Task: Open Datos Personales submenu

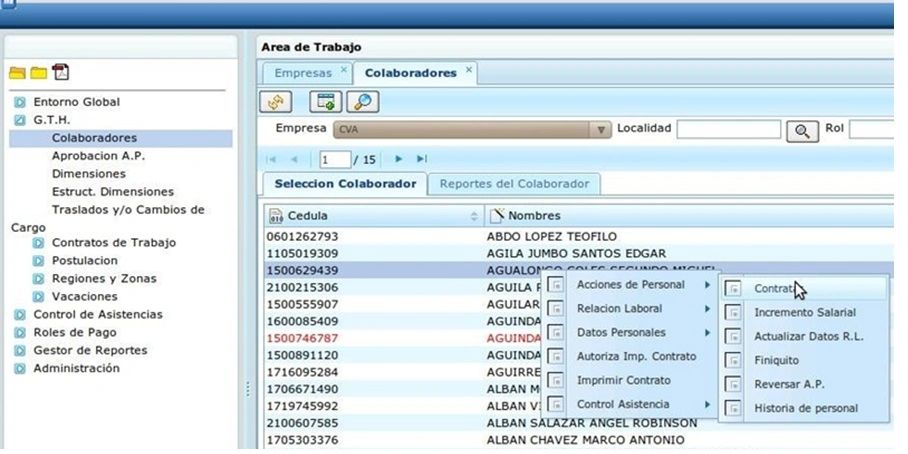Action: [x=630, y=332]
